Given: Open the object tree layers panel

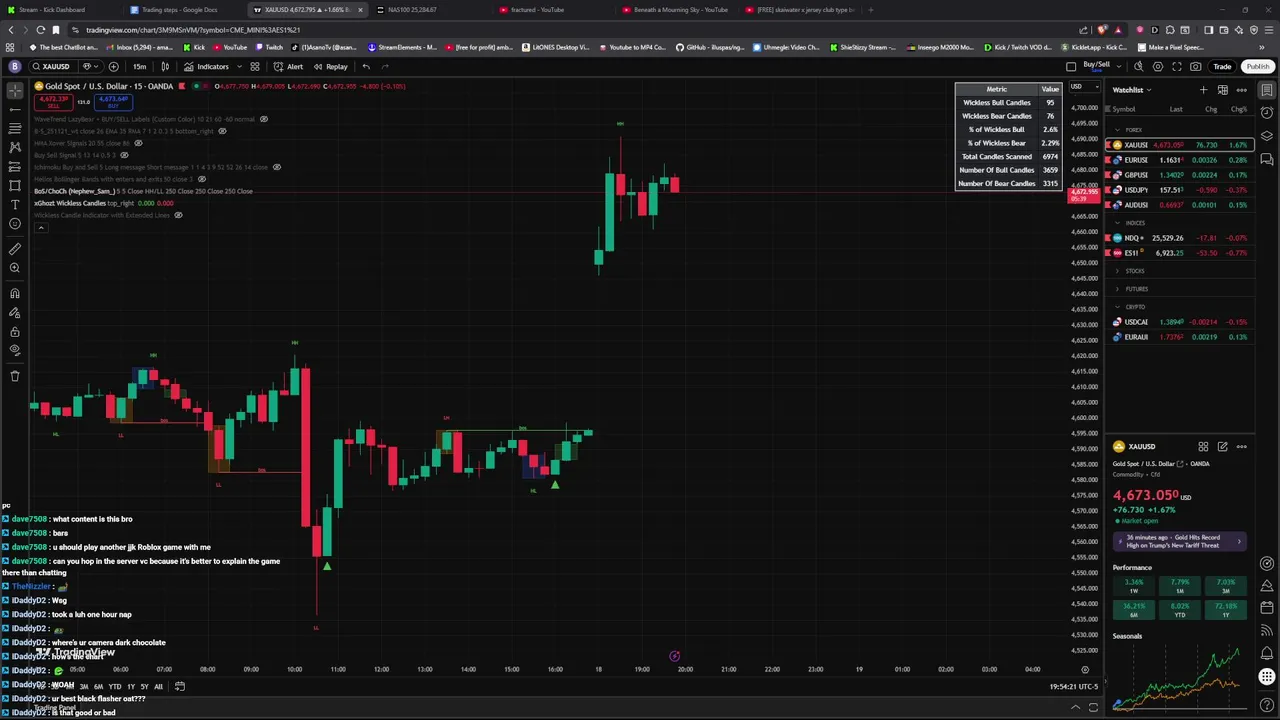Looking at the screenshot, I should coord(1267,136).
